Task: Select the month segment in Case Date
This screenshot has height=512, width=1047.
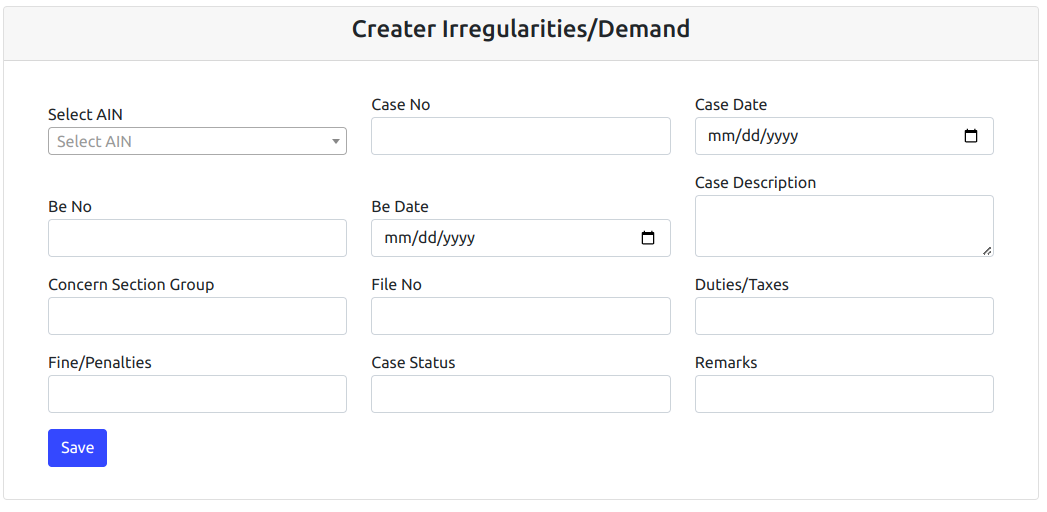Action: click(718, 136)
